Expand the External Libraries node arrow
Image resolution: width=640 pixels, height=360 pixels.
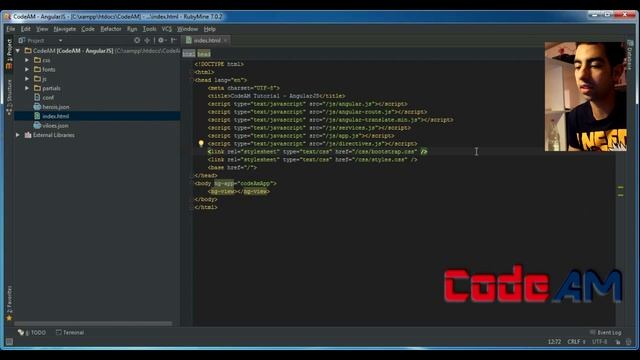coord(18,135)
